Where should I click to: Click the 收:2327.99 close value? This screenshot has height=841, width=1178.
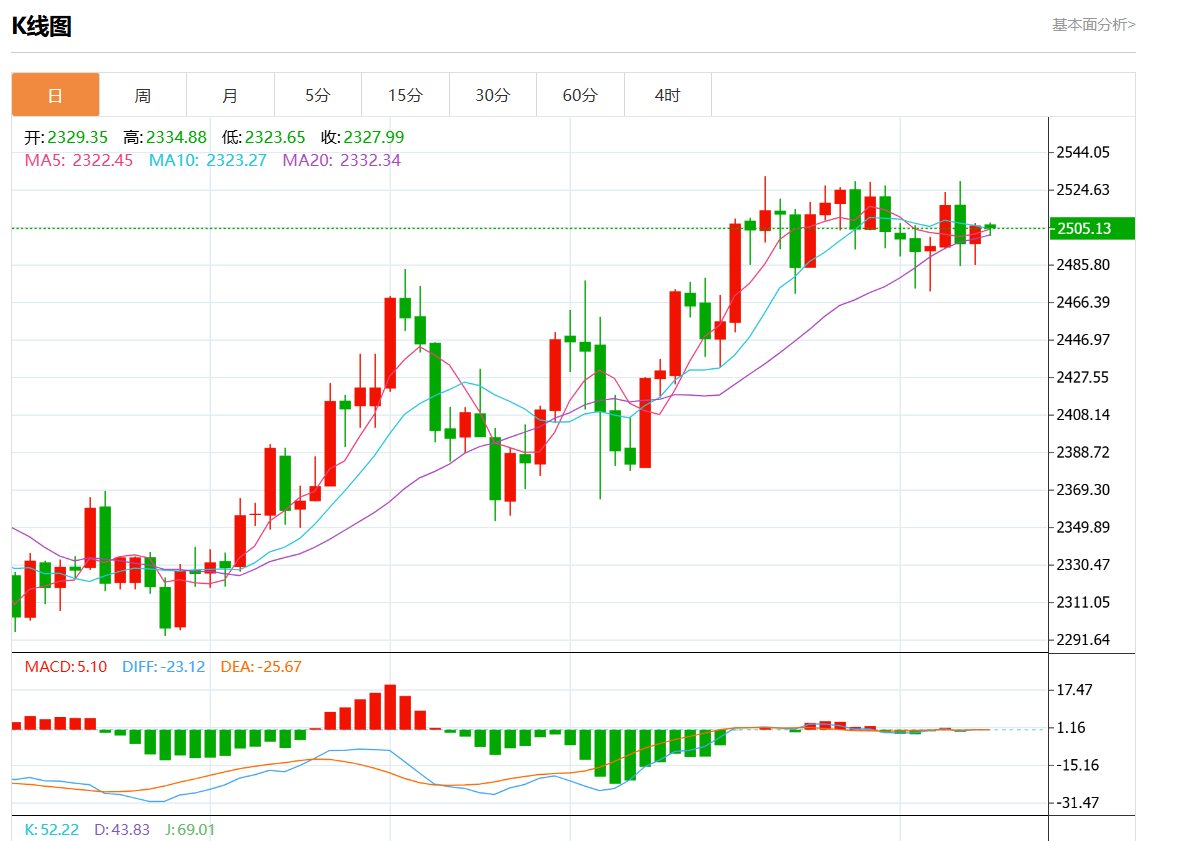[x=363, y=137]
